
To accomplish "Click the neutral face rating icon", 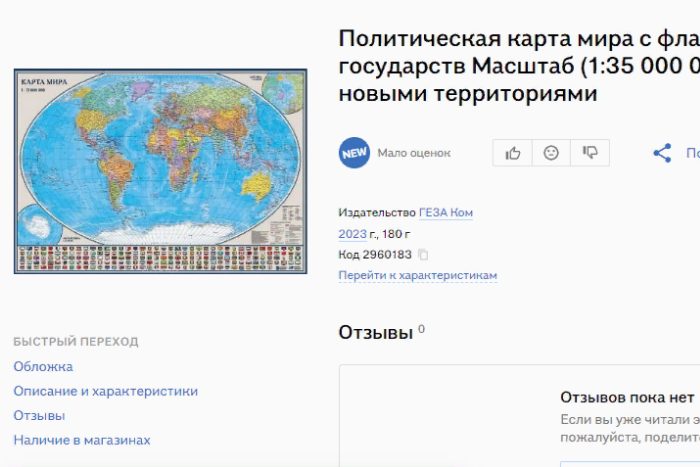I will click(551, 153).
